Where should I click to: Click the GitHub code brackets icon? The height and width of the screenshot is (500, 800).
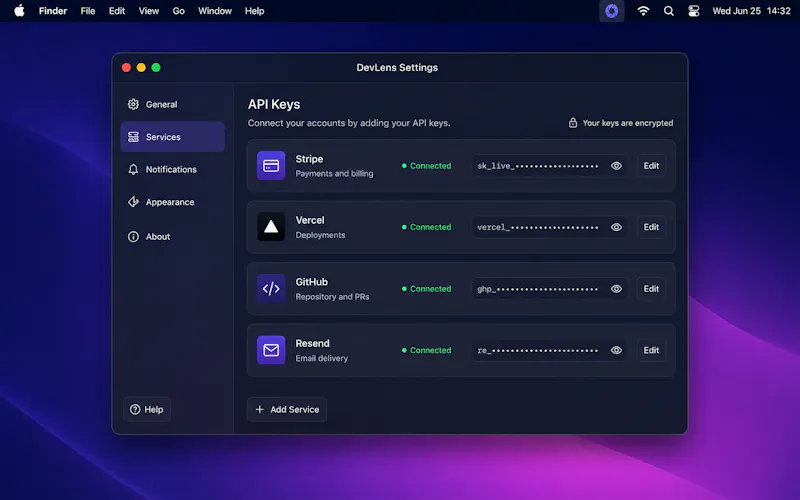[x=271, y=288]
